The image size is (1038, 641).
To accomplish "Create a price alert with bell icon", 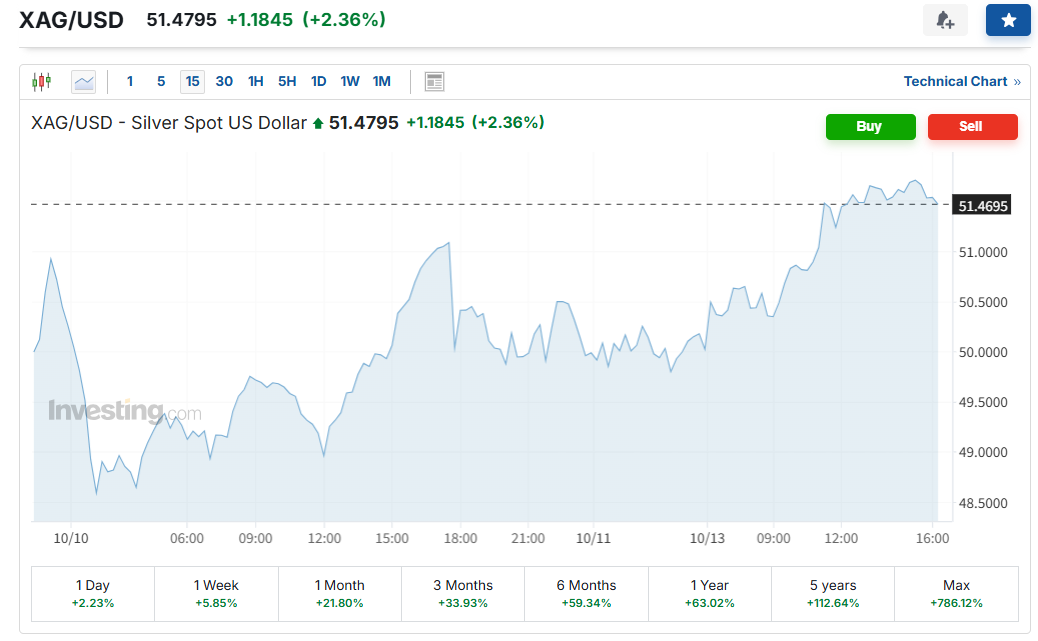I will coord(945,20).
